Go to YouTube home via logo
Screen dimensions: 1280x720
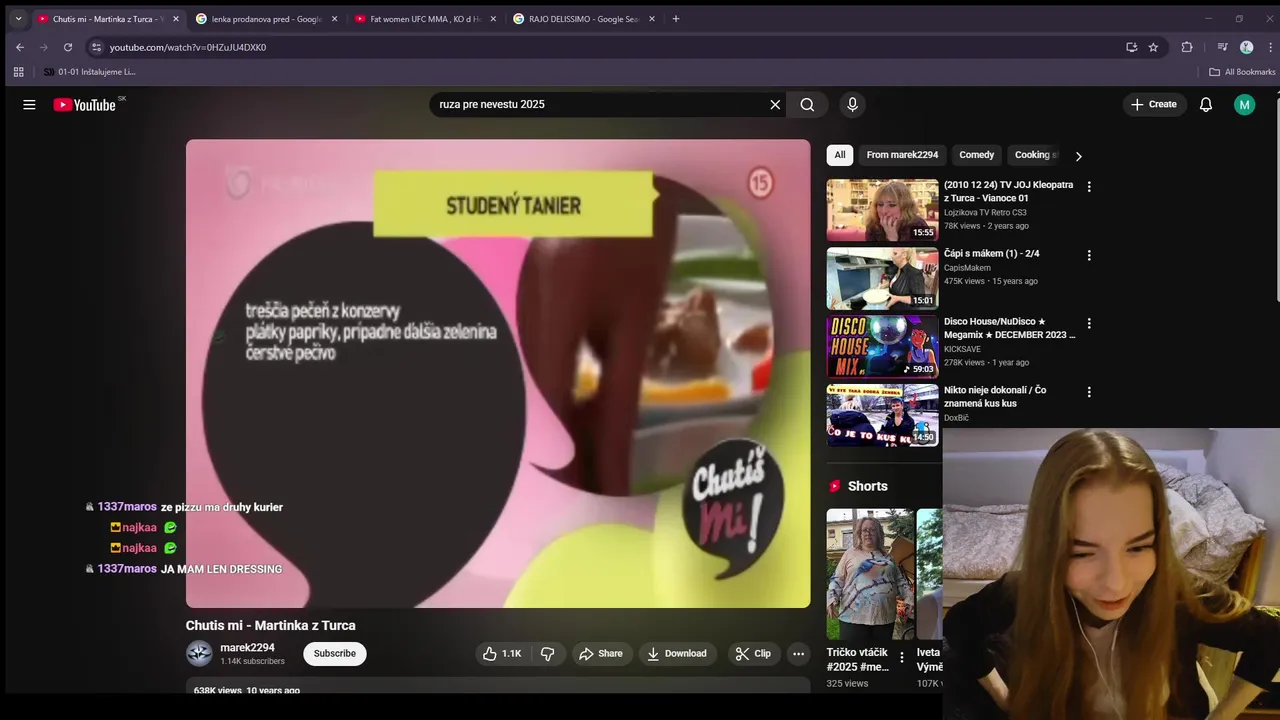(x=85, y=104)
